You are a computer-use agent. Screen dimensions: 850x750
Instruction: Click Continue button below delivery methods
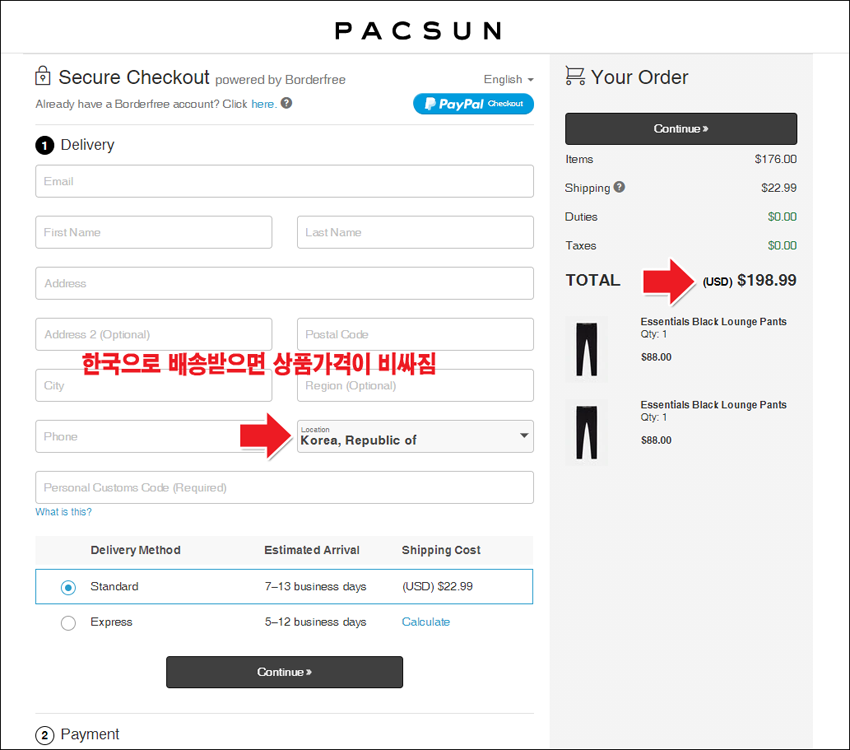(285, 672)
